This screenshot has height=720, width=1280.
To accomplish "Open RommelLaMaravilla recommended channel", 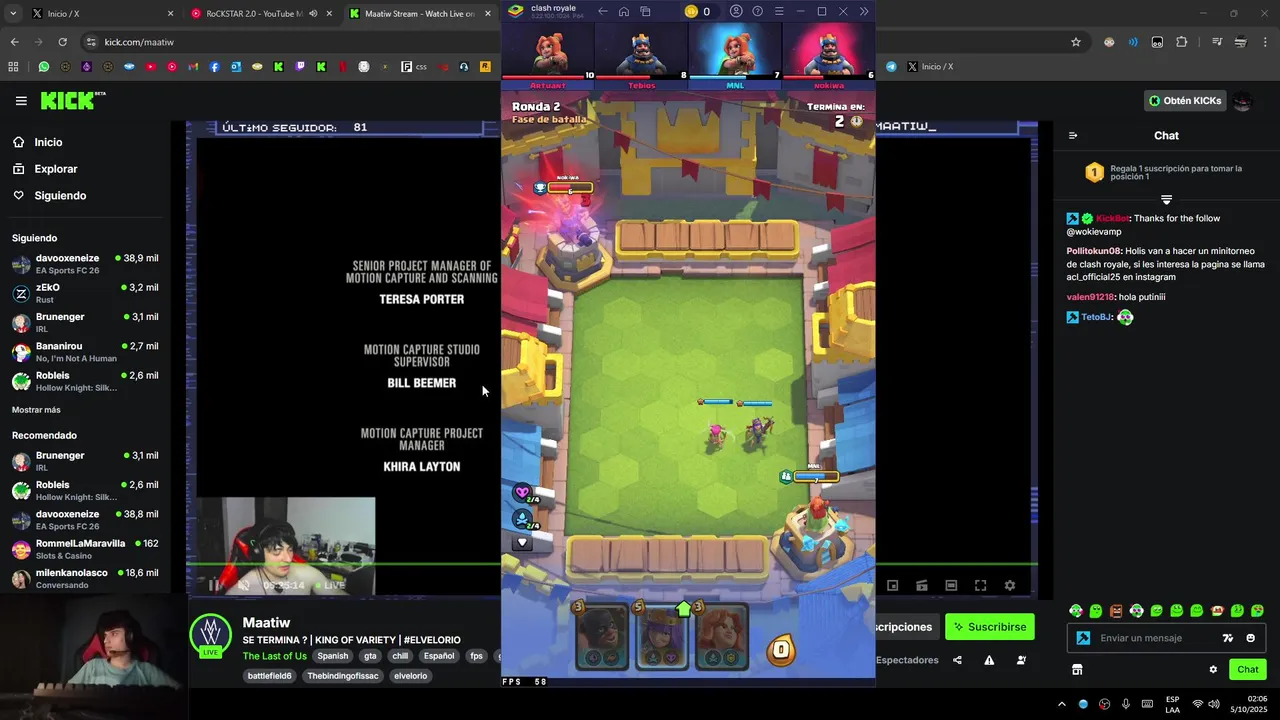I will [x=85, y=549].
